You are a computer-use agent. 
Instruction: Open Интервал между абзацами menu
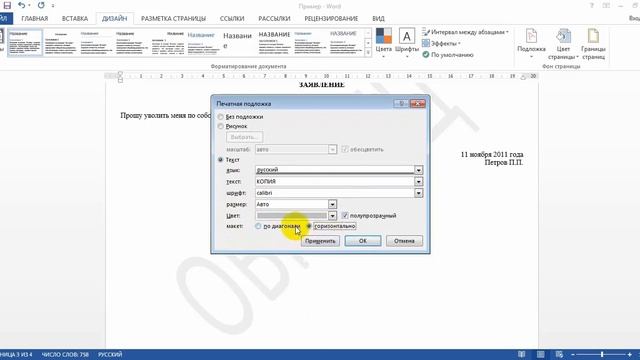pos(465,32)
